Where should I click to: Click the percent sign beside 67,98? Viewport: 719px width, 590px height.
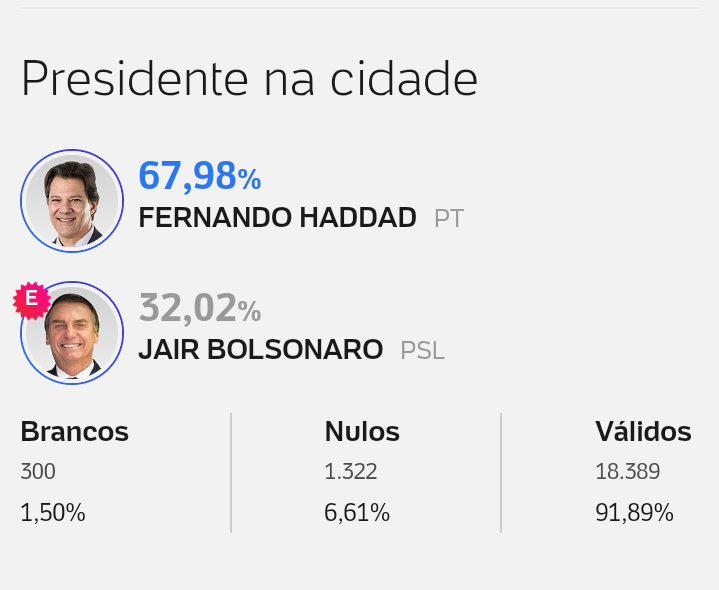coord(249,180)
